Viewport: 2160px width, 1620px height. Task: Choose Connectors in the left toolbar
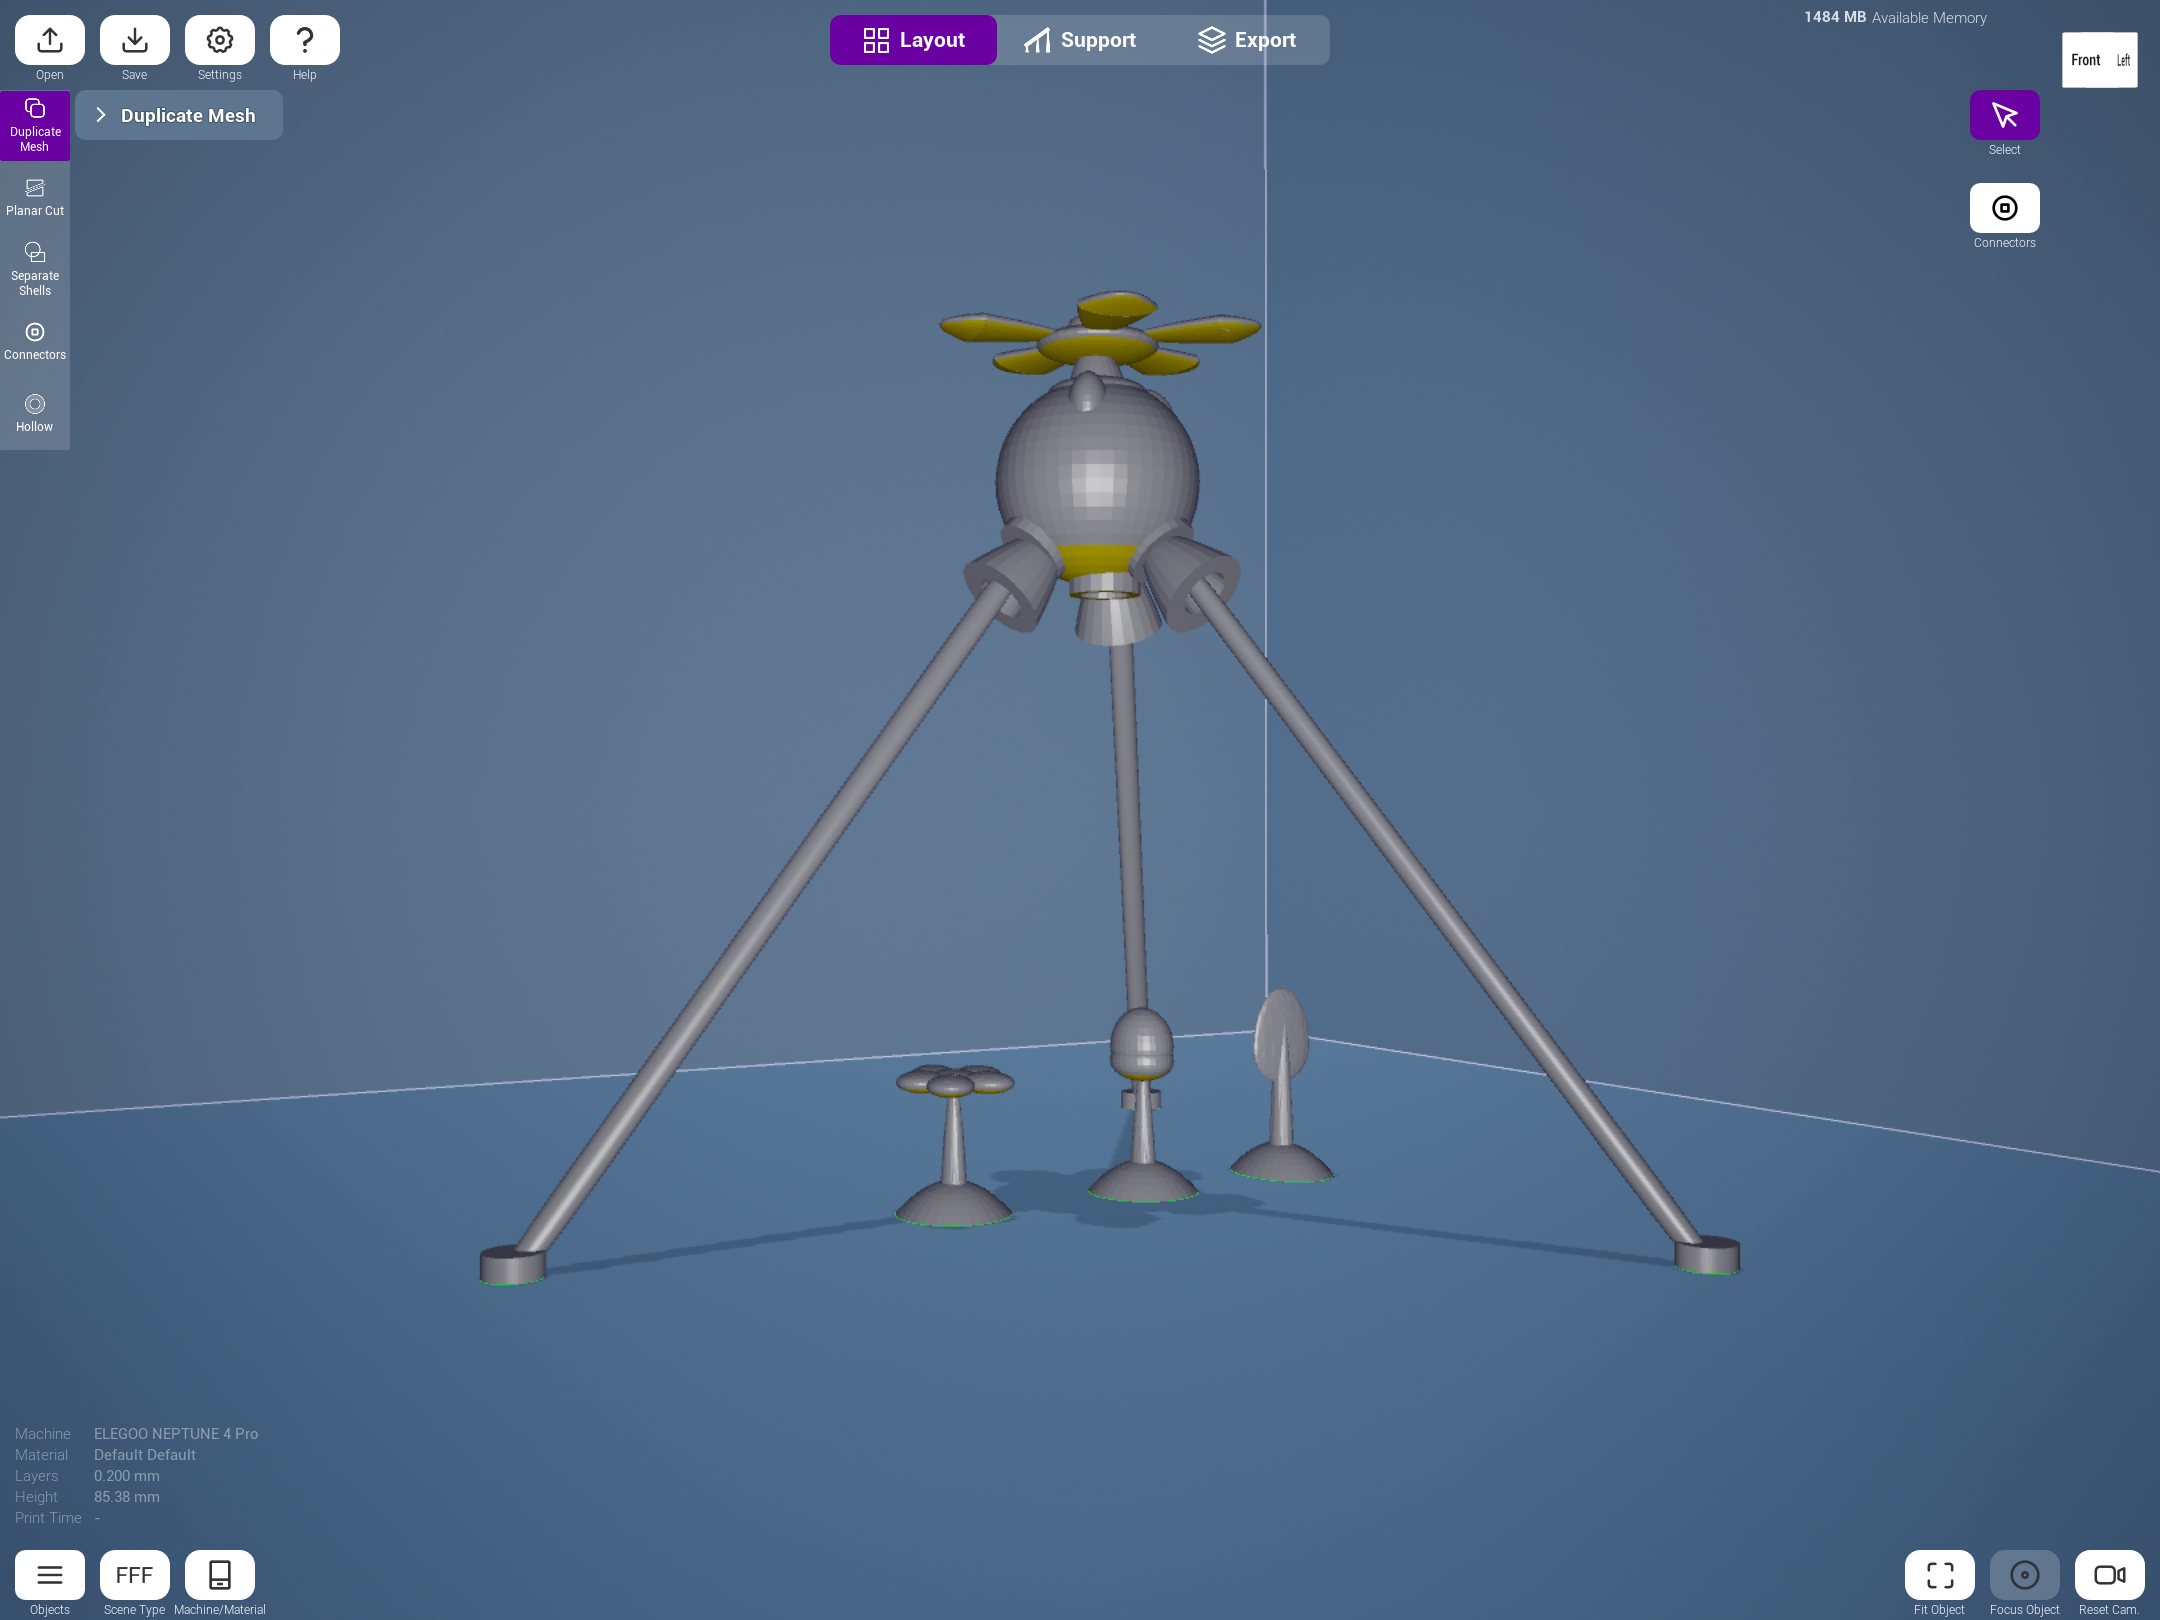point(35,341)
